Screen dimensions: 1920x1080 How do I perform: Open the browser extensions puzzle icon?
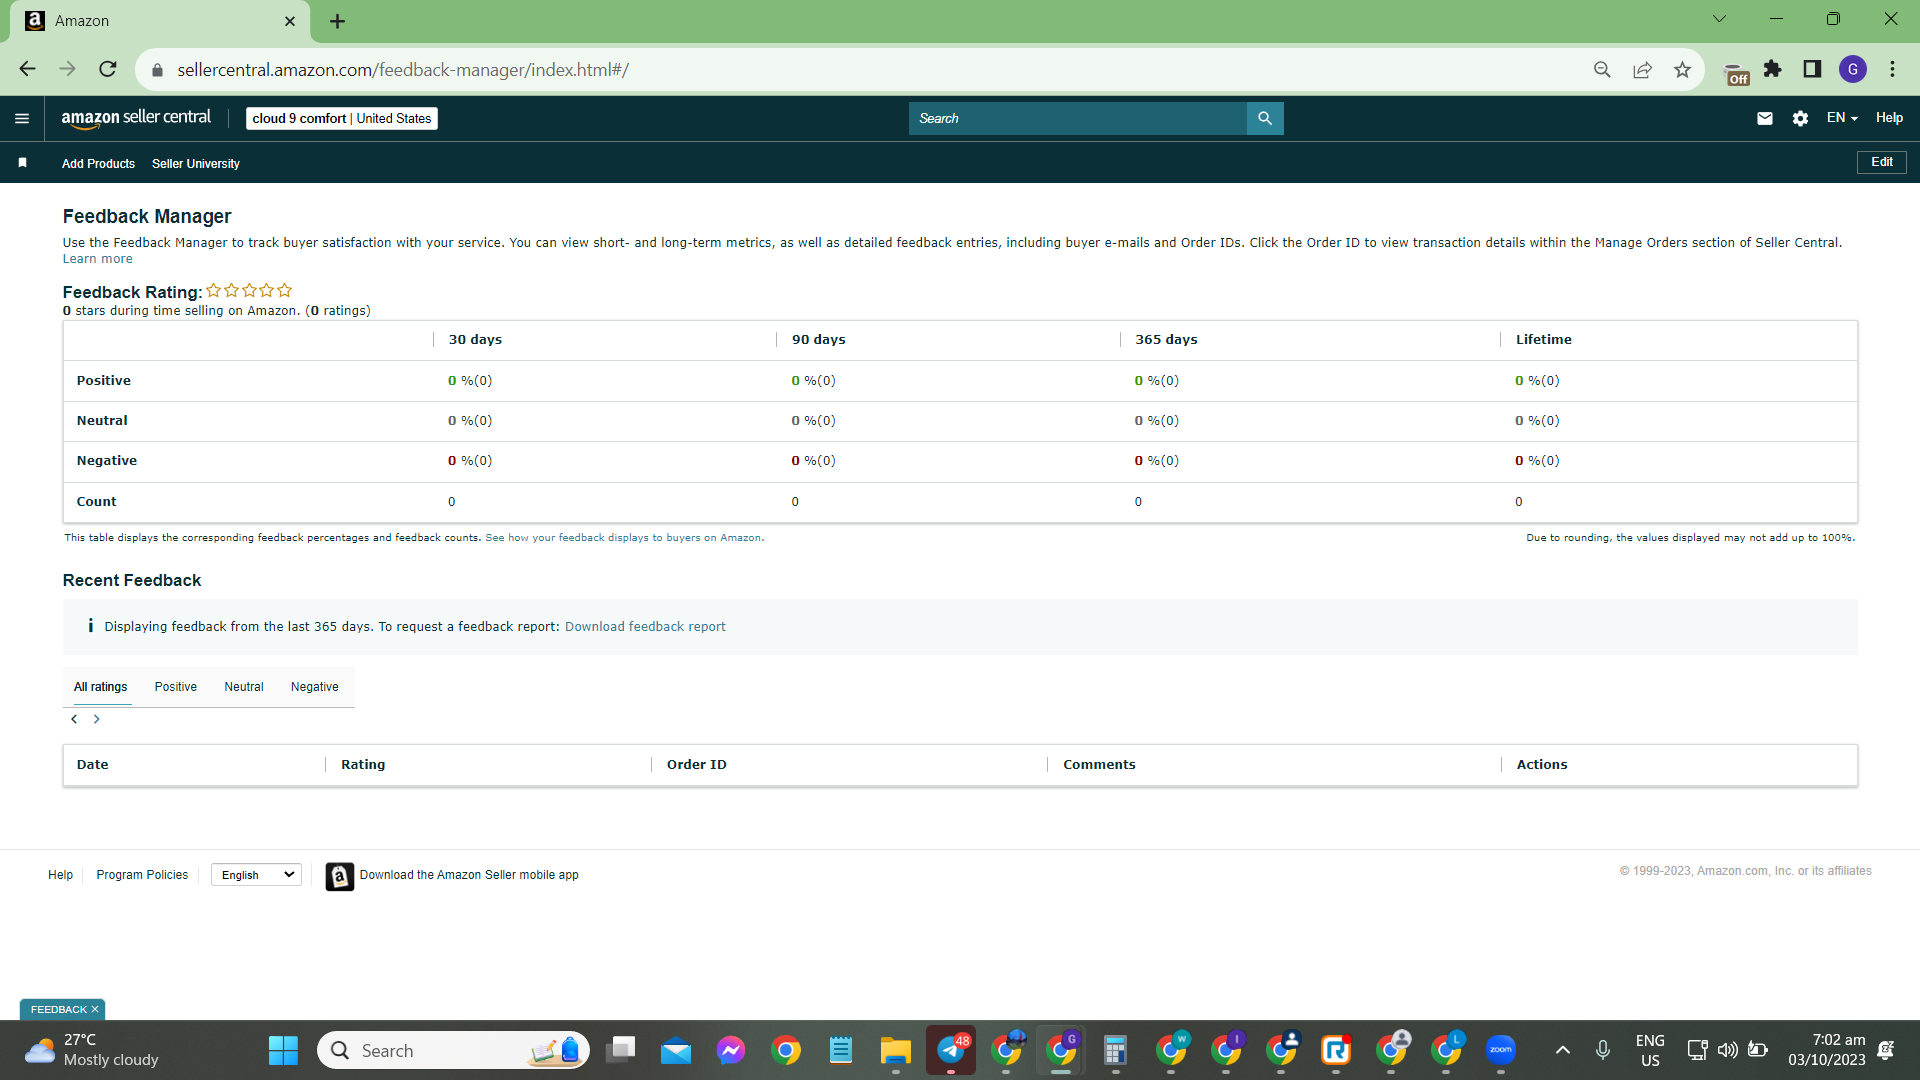click(1772, 69)
